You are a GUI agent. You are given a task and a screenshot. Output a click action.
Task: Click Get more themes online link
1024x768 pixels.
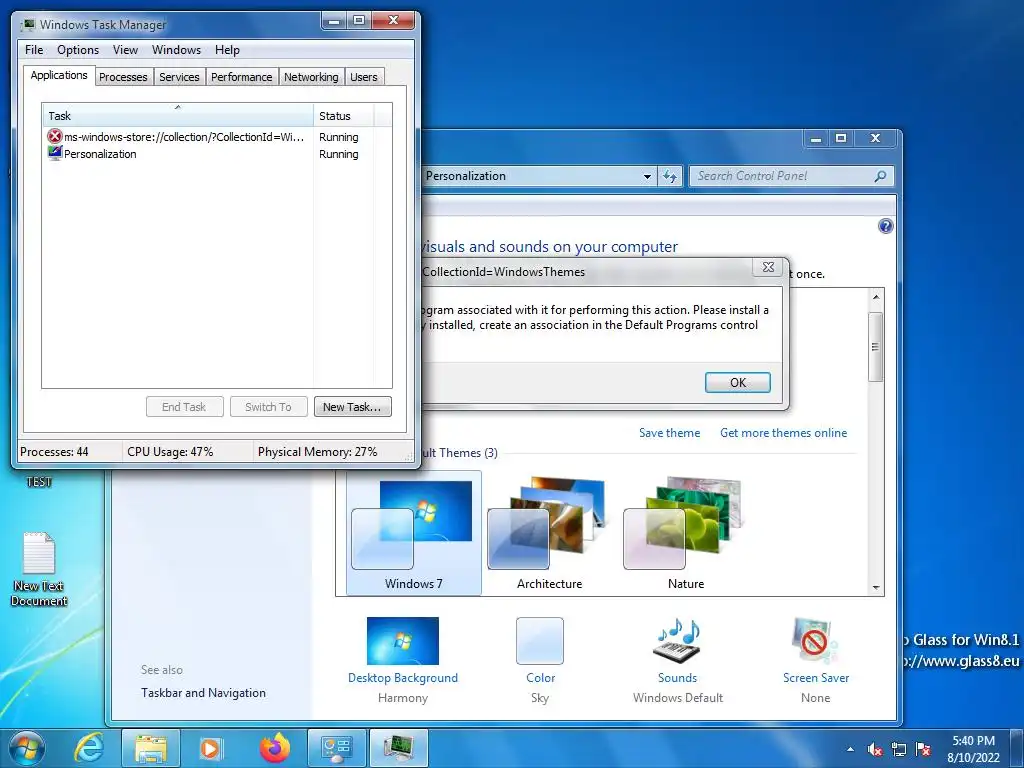(783, 432)
